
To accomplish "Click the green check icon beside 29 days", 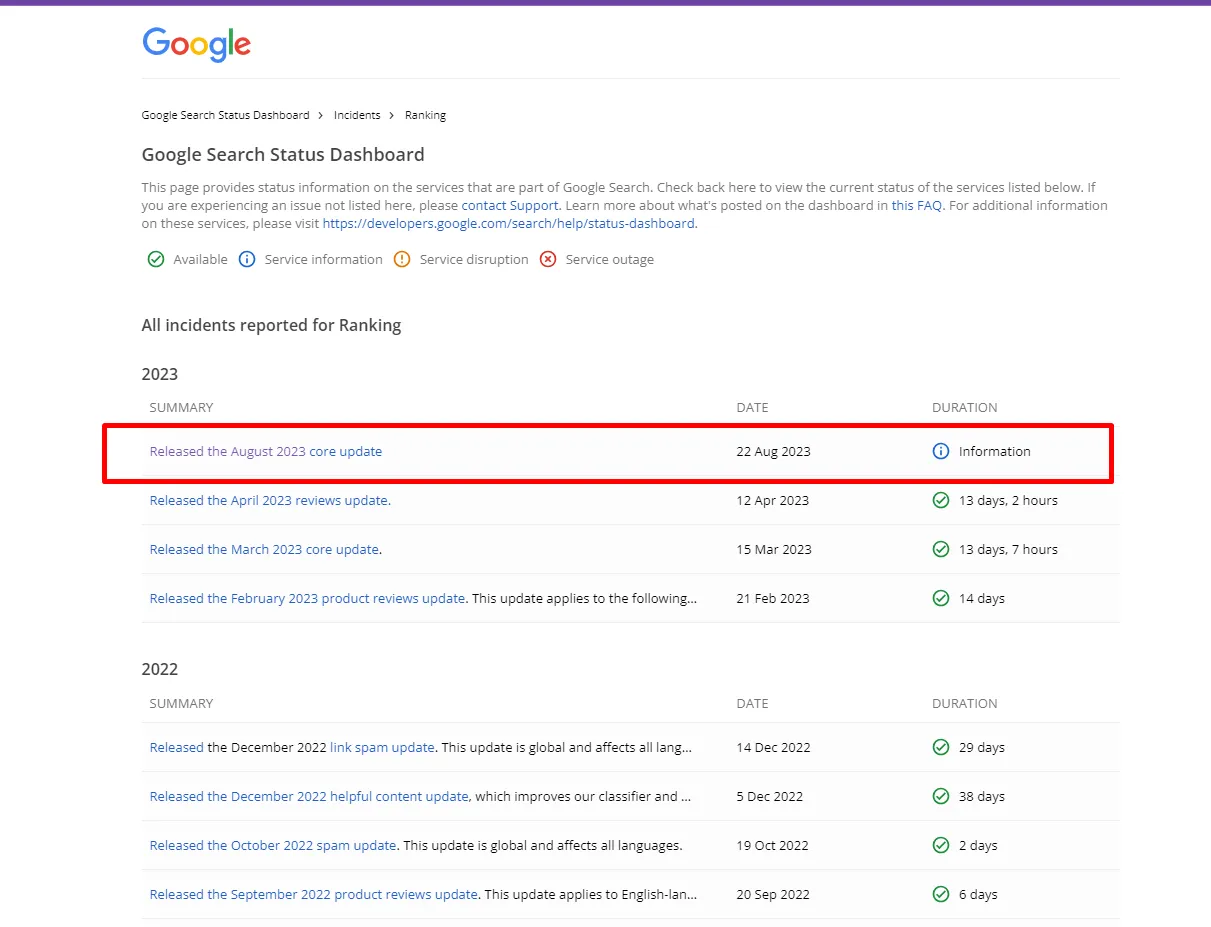I will click(x=941, y=747).
